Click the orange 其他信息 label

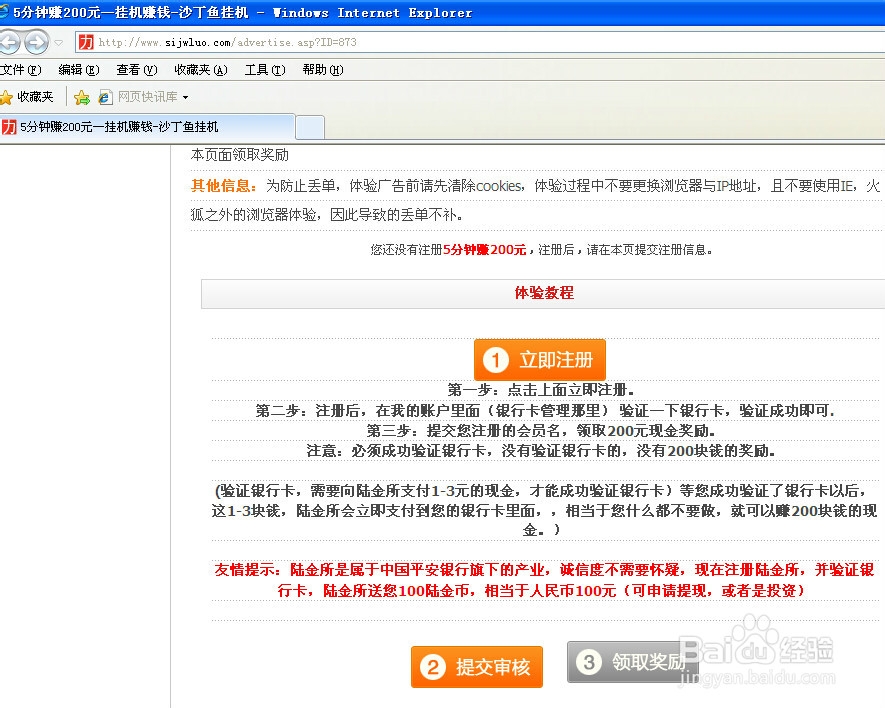click(x=224, y=186)
